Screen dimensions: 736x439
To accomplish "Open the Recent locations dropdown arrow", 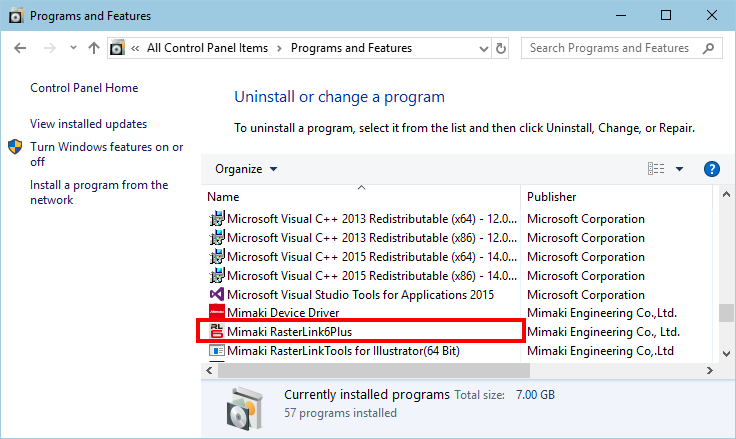I will (x=71, y=48).
